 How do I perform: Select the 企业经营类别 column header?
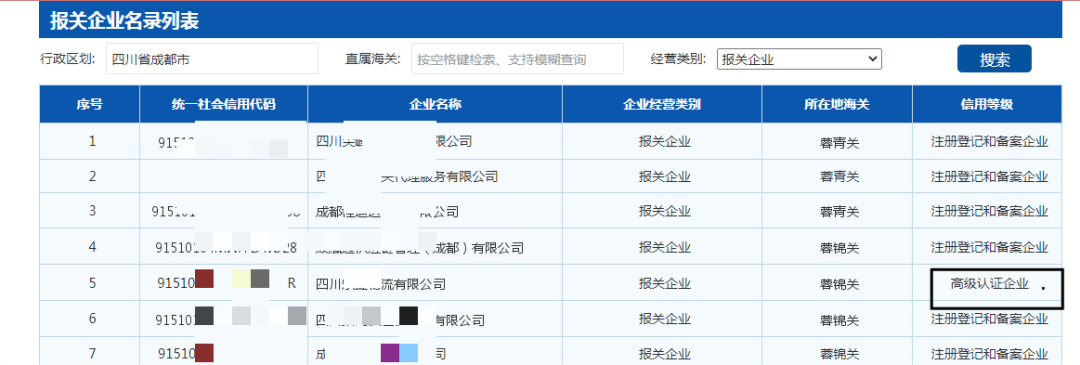(662, 105)
